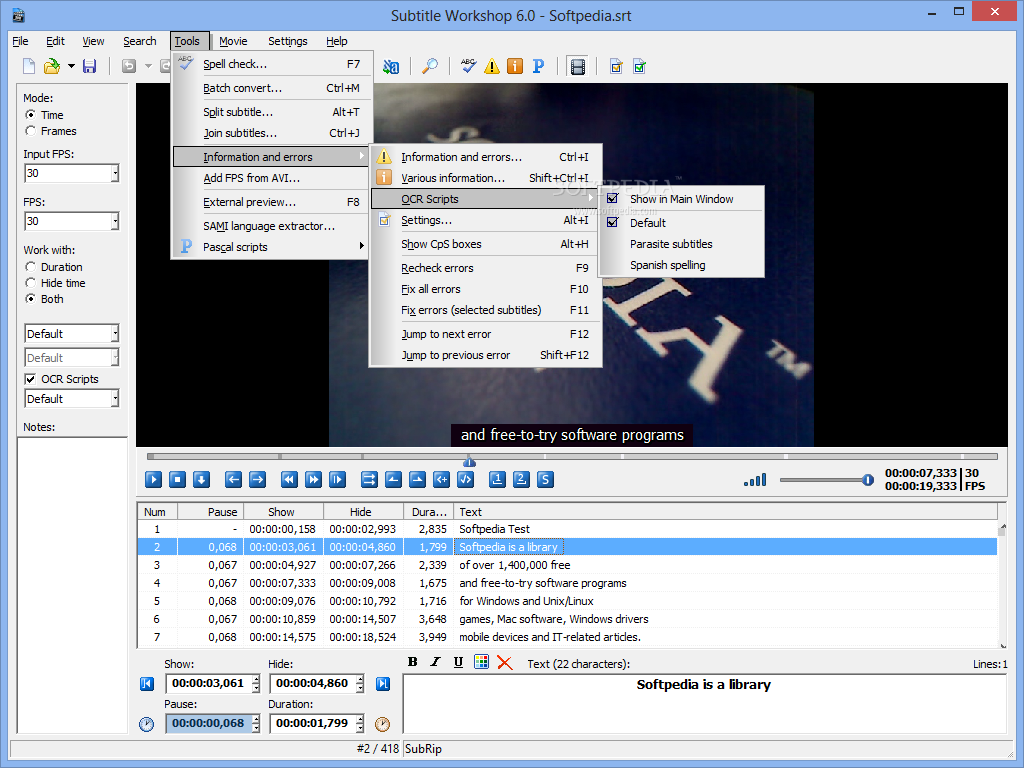Click the clock icon beside Pause field
The width and height of the screenshot is (1024, 768).
[x=146, y=724]
